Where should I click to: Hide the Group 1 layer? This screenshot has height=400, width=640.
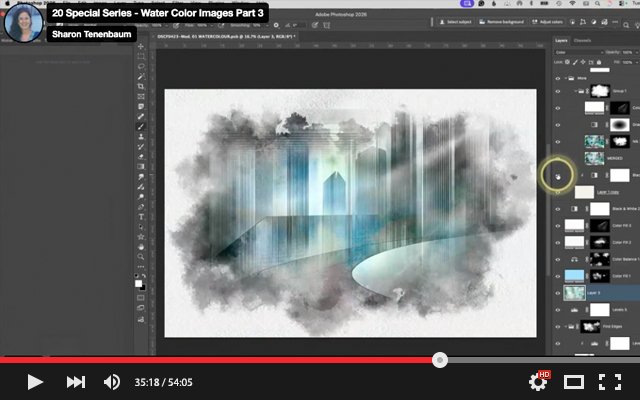click(558, 91)
